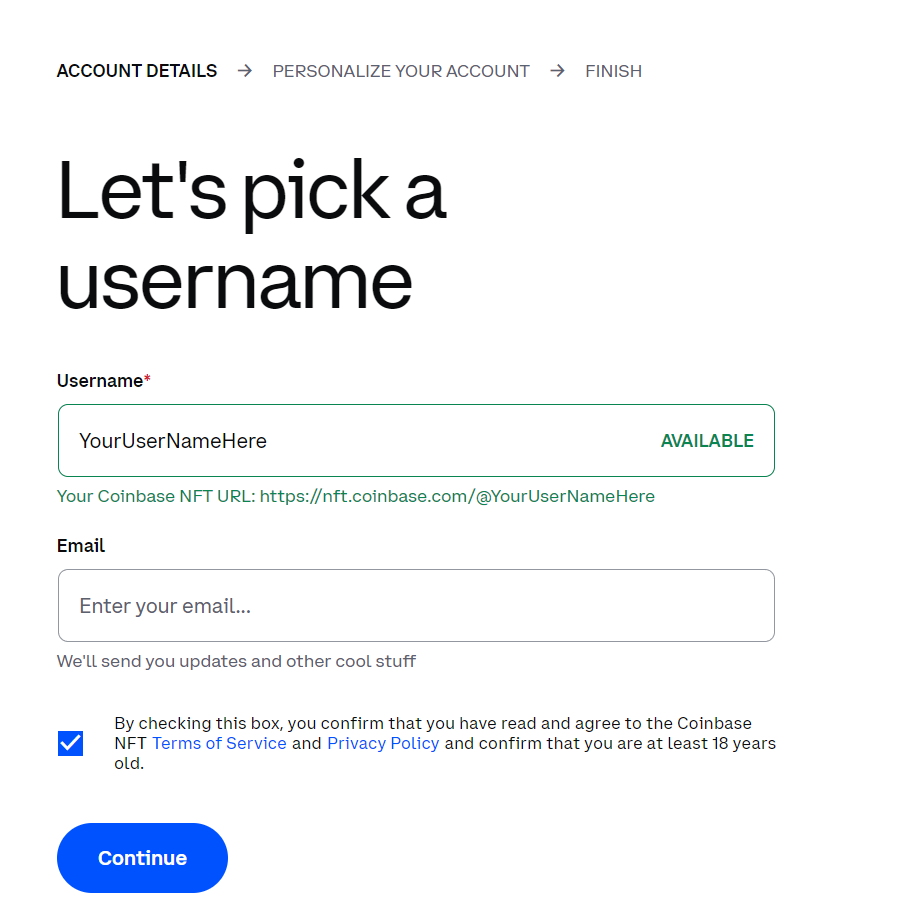The image size is (915, 922).
Task: Jump to the FINISH step
Action: (613, 71)
